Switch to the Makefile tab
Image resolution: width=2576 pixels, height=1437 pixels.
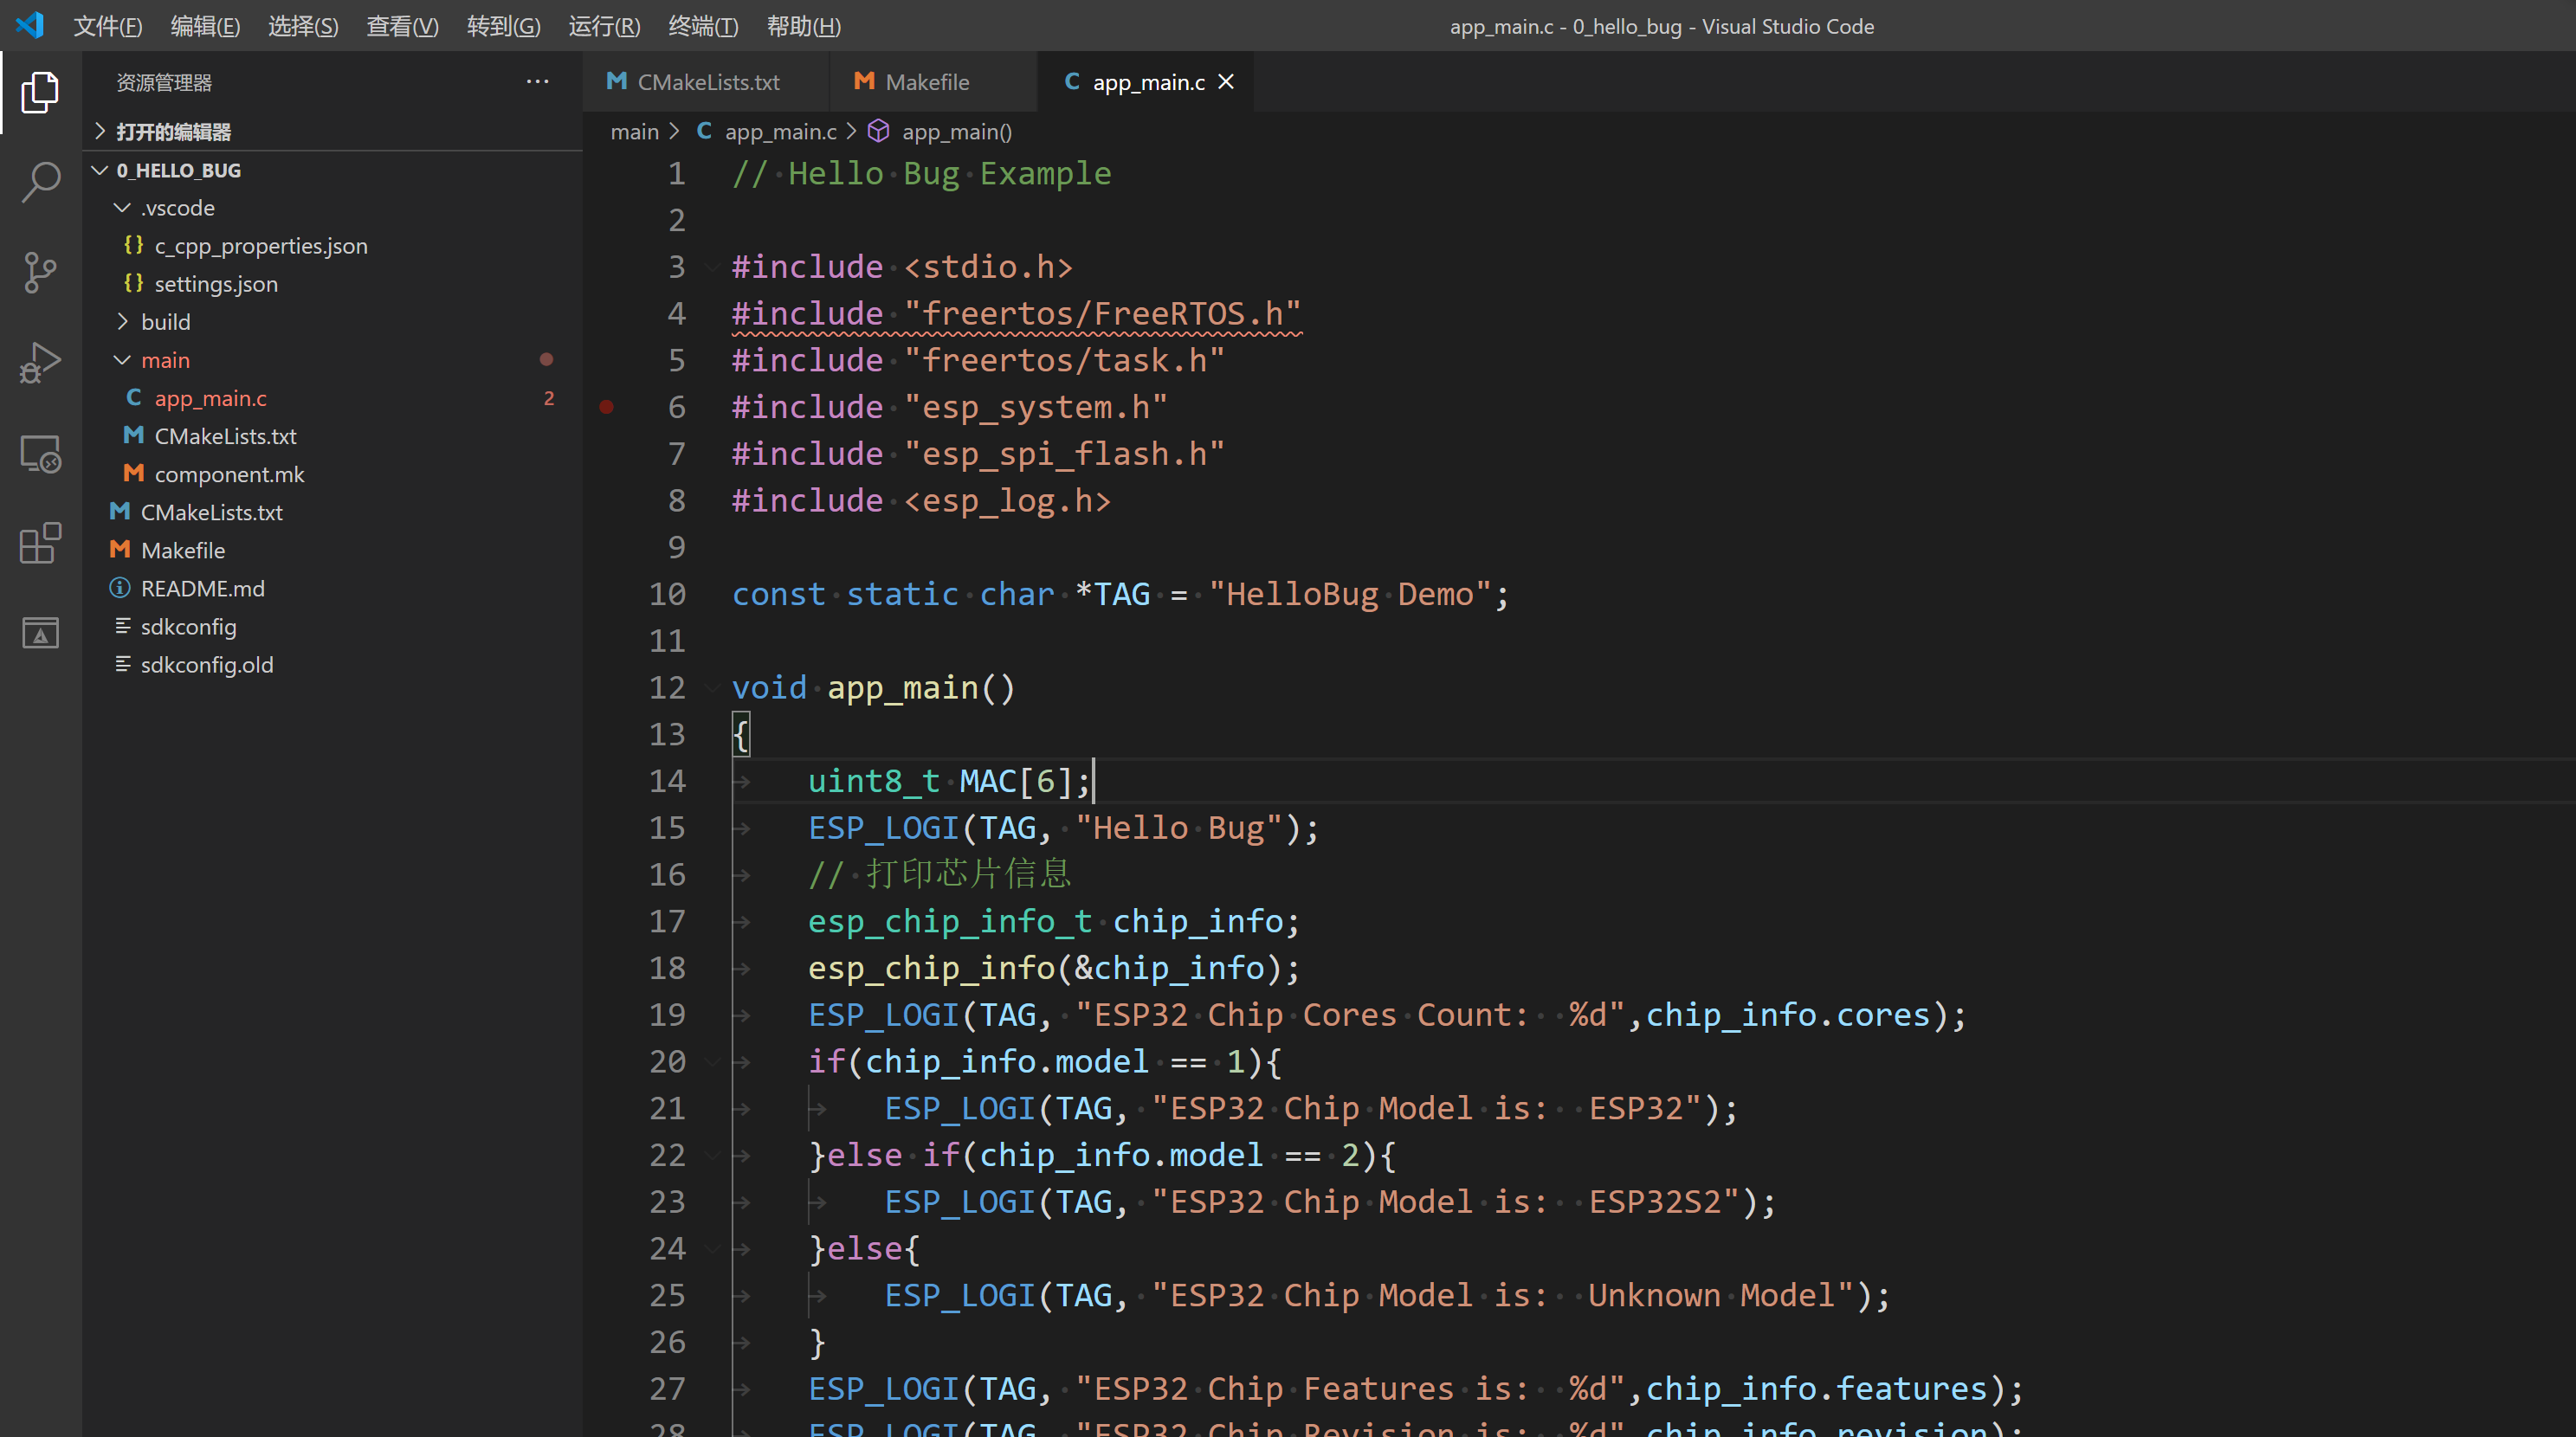tap(926, 82)
